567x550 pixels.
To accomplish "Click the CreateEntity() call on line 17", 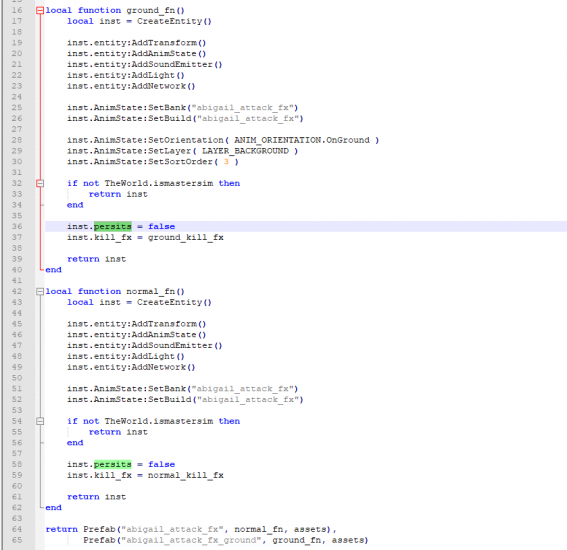I will coord(174,21).
